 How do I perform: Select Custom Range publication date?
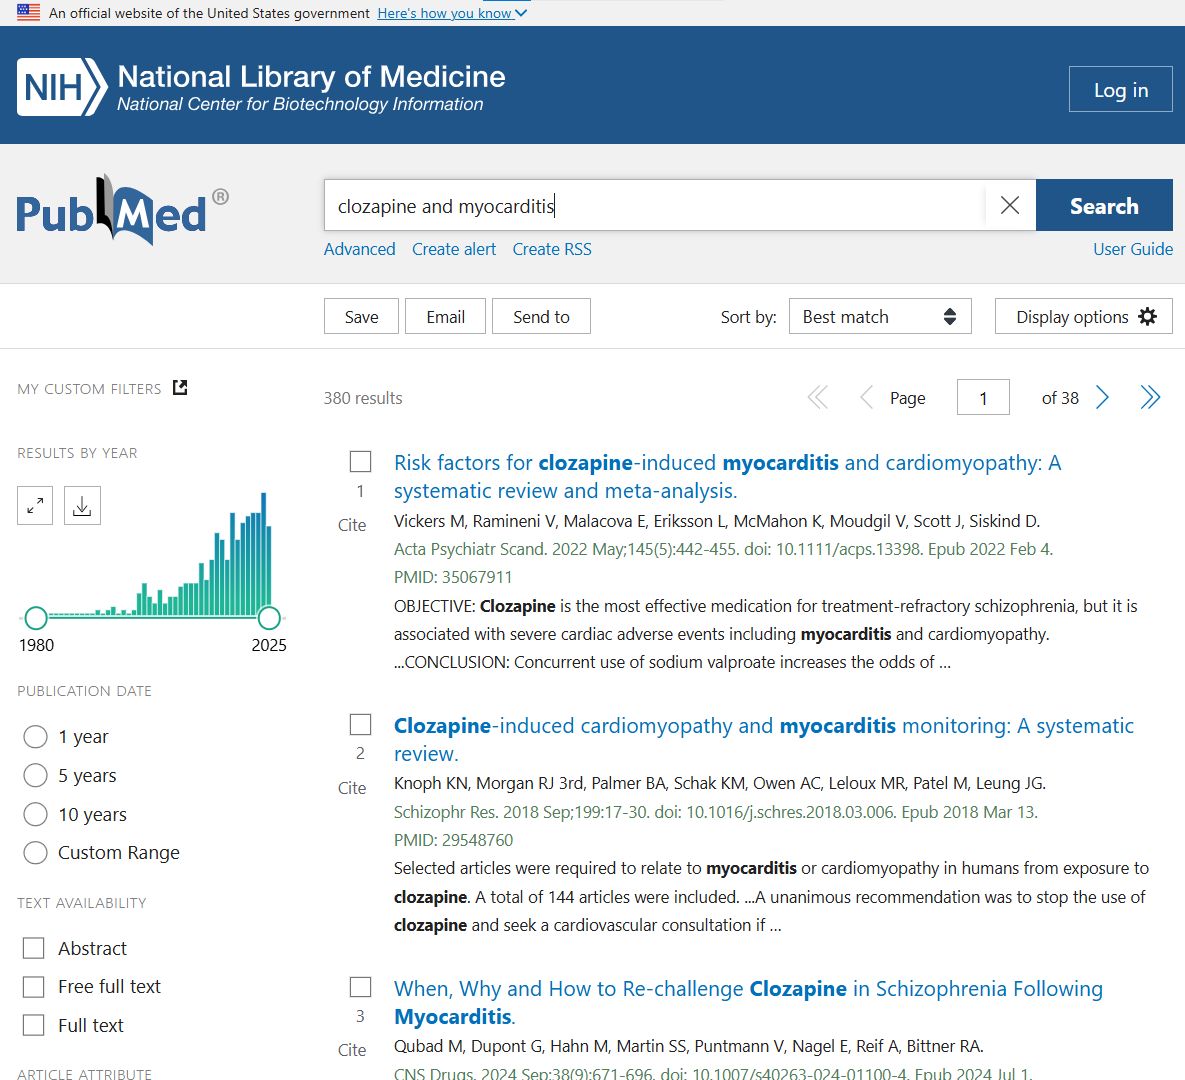click(x=35, y=853)
